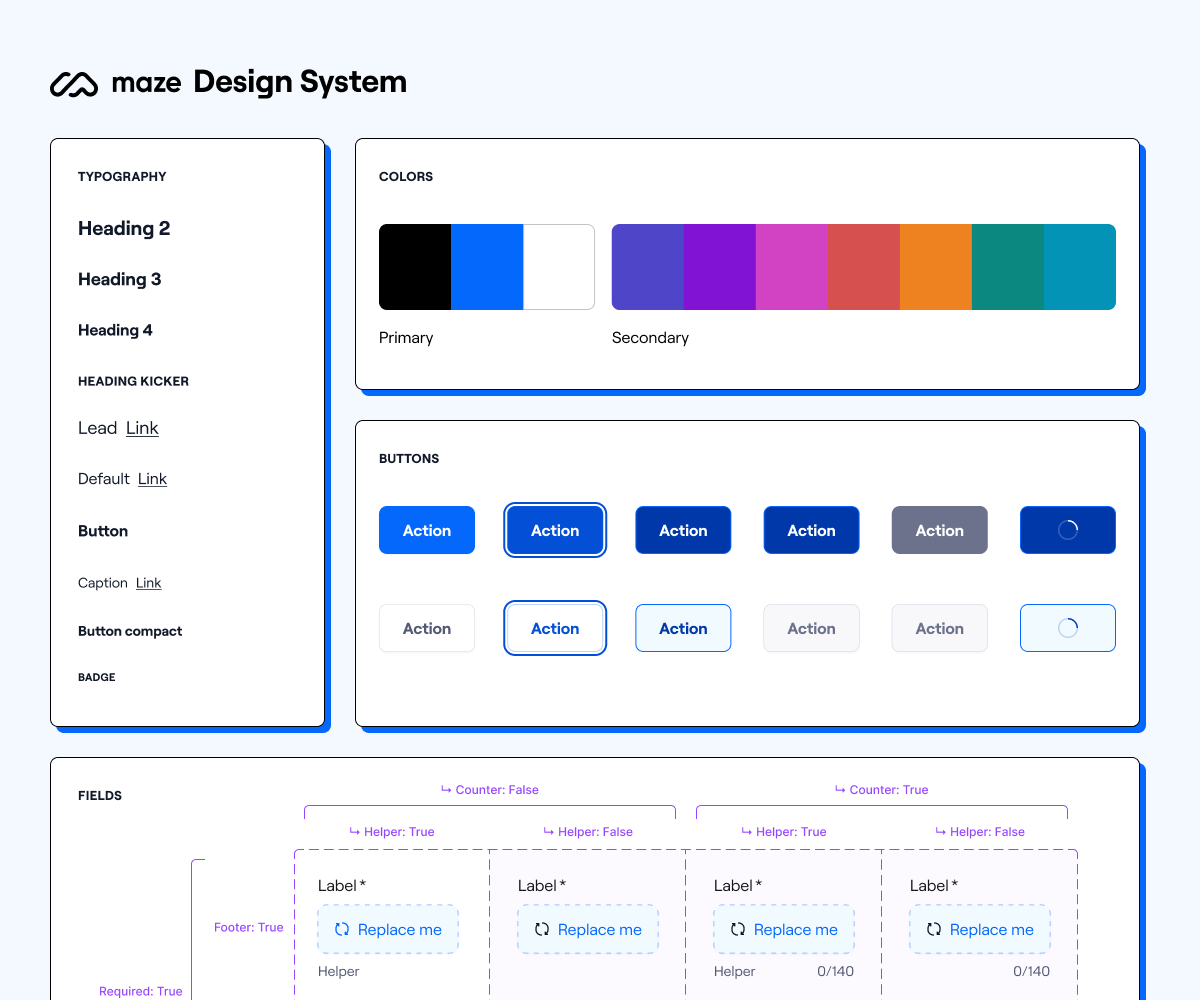Select the teal swatch in the Secondary palette
The width and height of the screenshot is (1200, 1000).
1007,266
